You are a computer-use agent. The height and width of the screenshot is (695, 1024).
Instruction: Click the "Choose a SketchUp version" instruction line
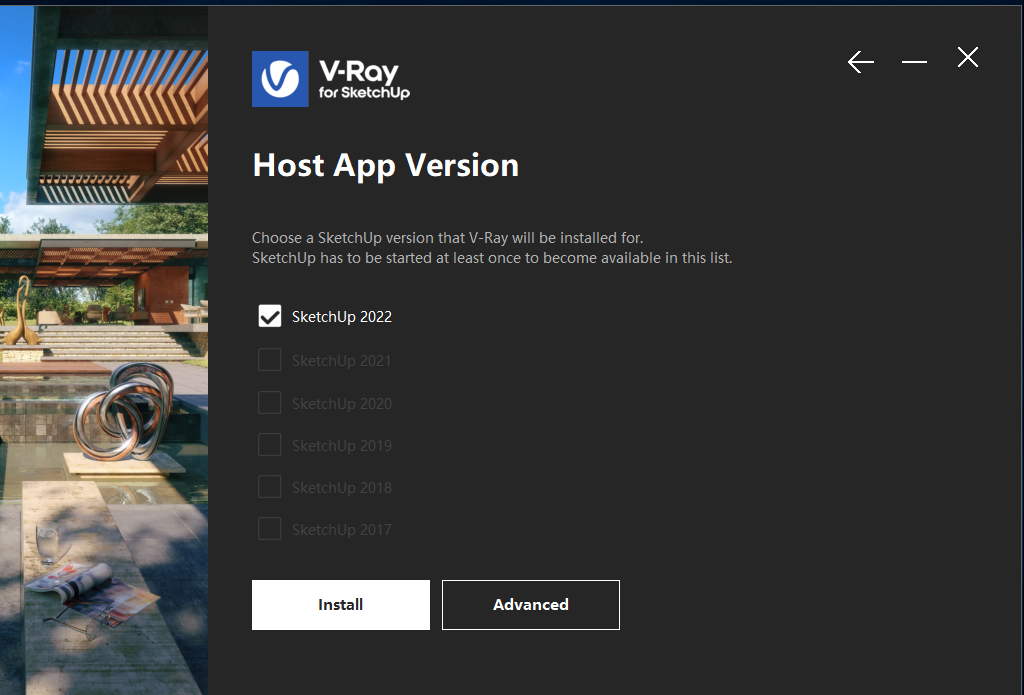coord(447,238)
